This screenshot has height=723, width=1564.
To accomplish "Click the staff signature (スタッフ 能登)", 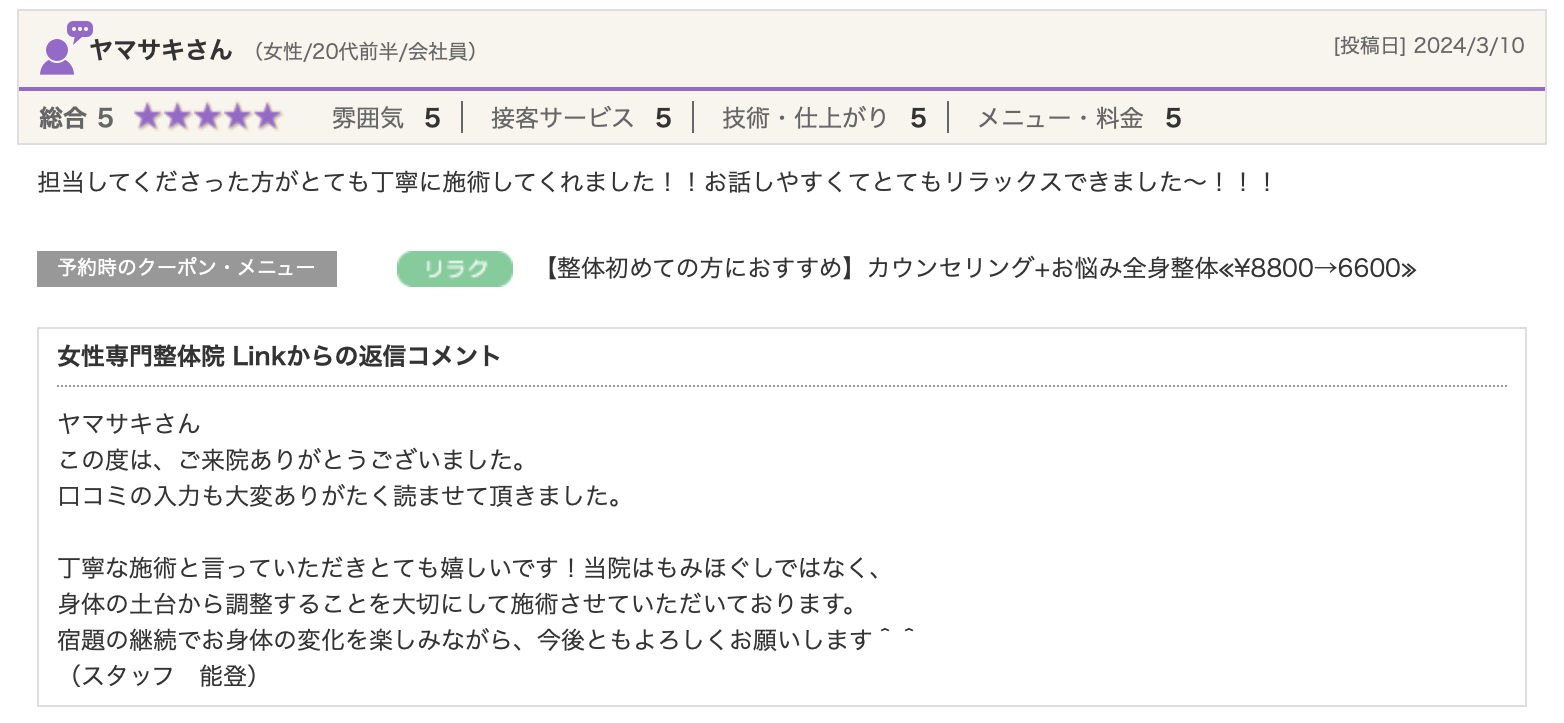I will coord(159,676).
